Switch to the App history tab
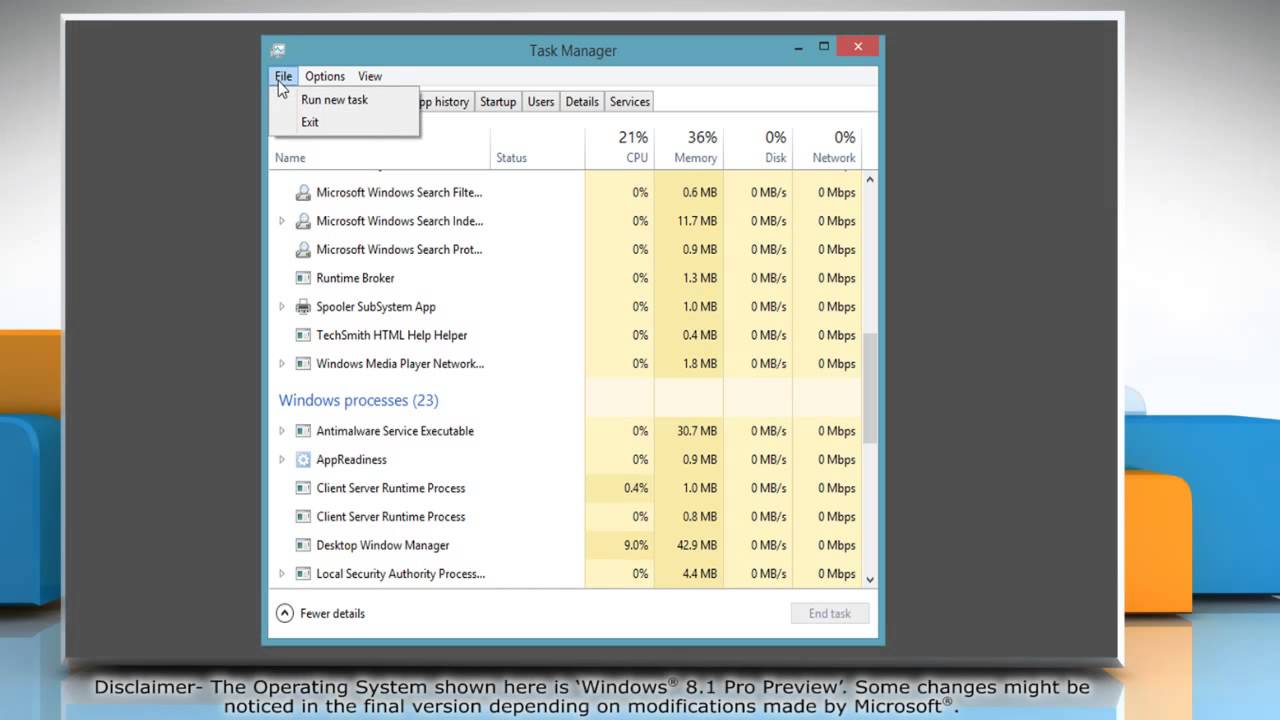Image resolution: width=1280 pixels, height=720 pixels. (445, 102)
